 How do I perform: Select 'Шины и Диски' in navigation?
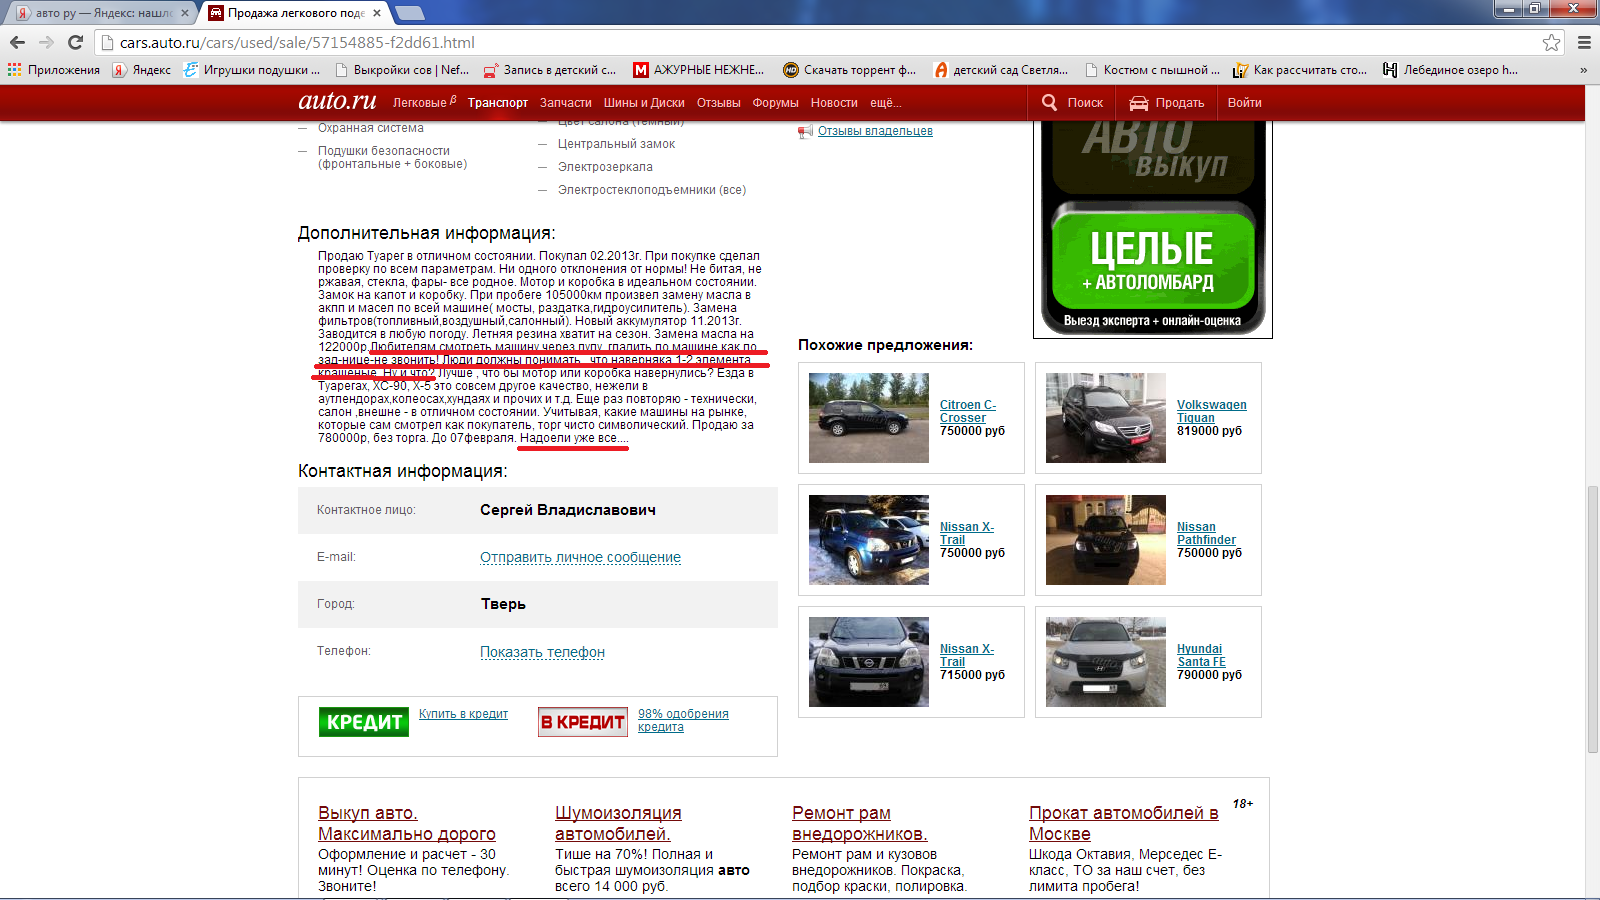pos(644,103)
